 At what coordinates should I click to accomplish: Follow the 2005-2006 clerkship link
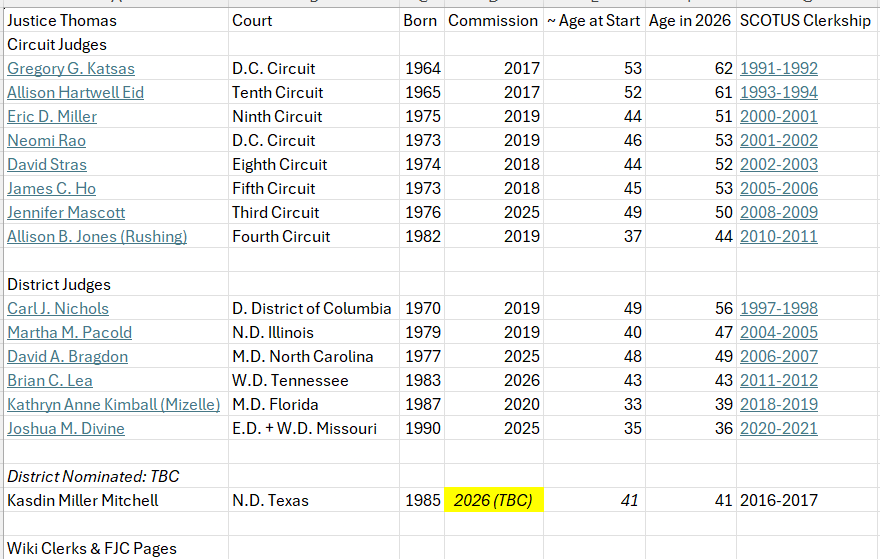point(779,189)
